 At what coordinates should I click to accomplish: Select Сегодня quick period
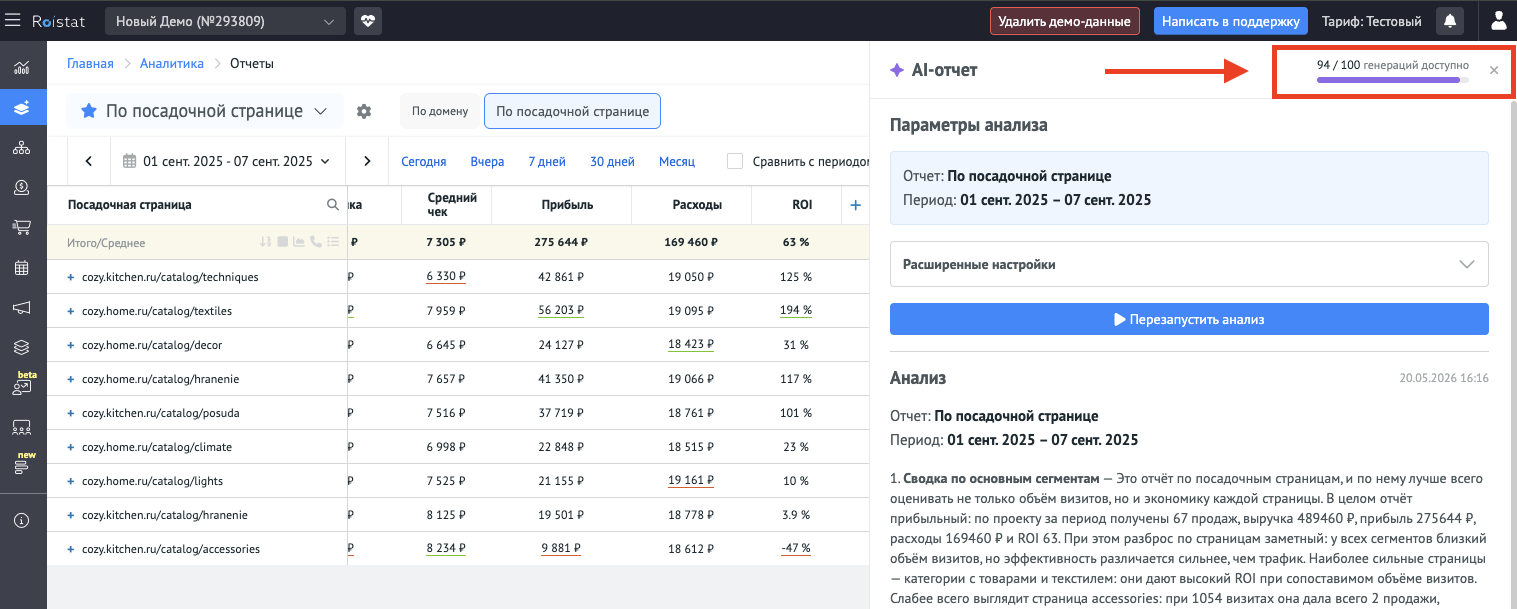tap(423, 161)
